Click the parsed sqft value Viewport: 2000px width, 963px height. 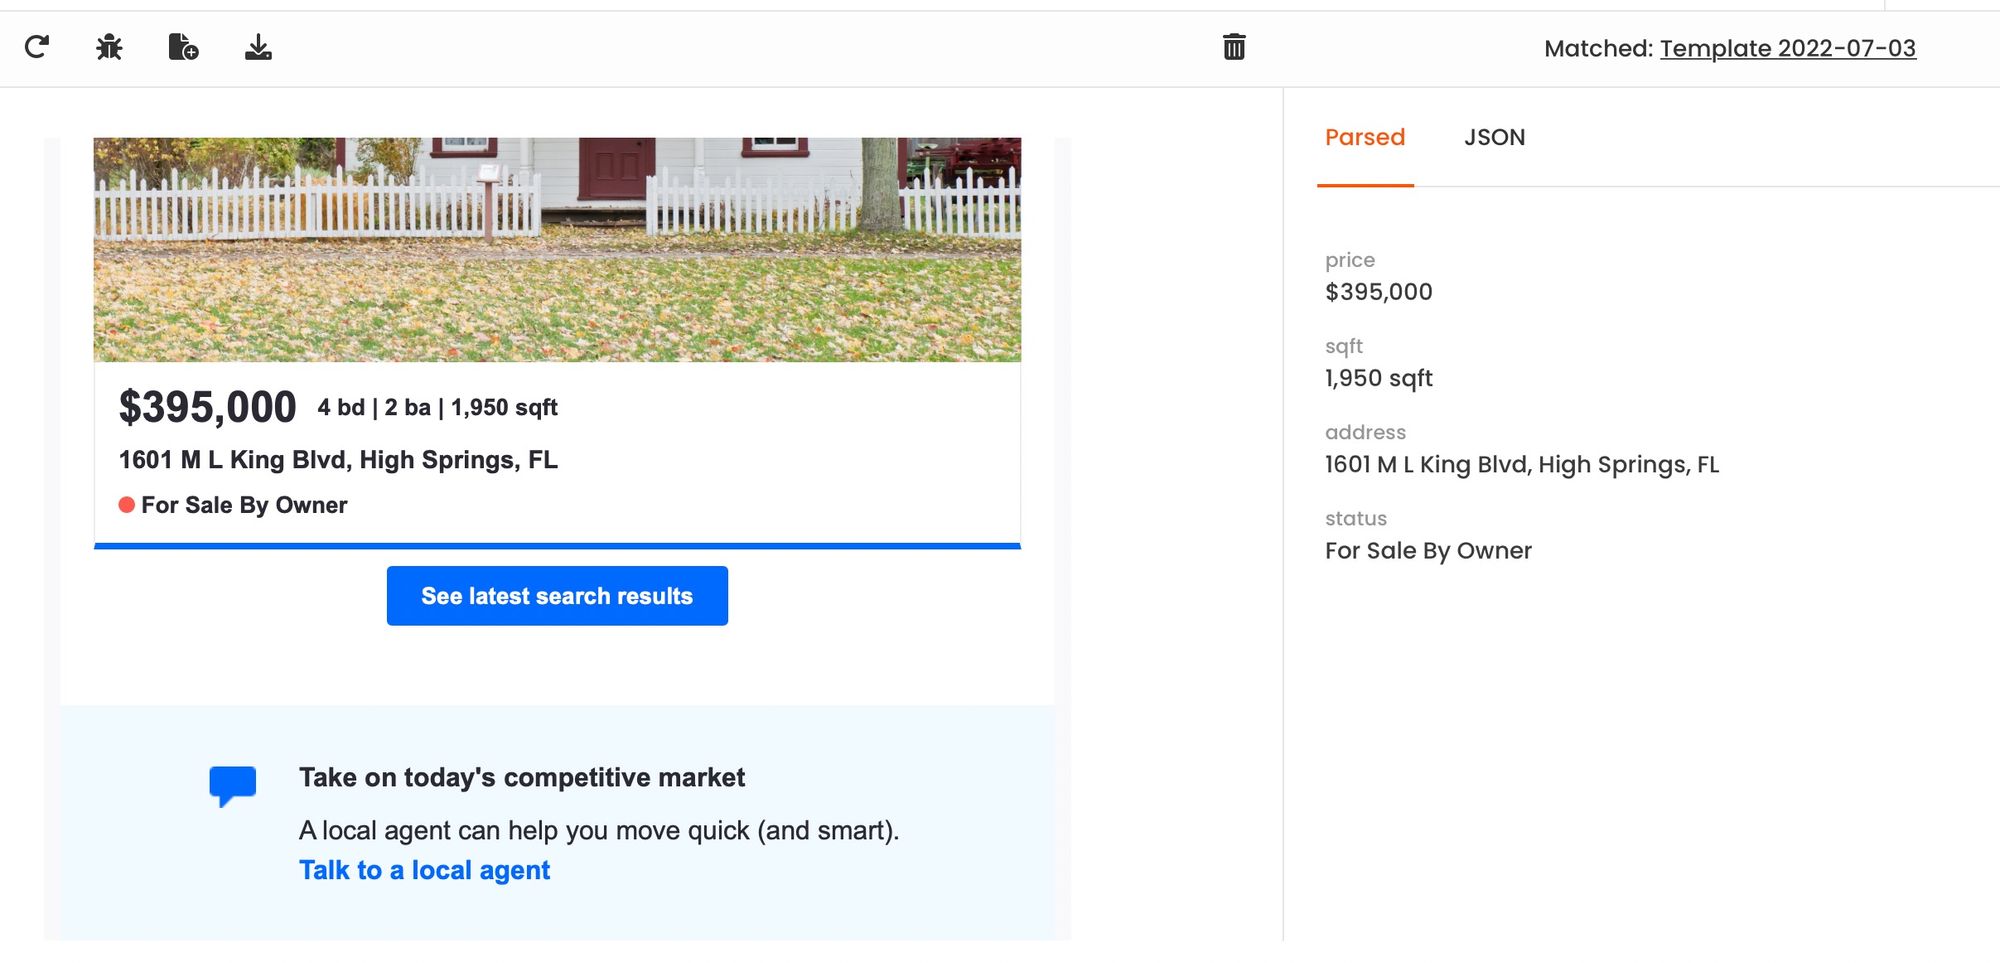tap(1378, 378)
